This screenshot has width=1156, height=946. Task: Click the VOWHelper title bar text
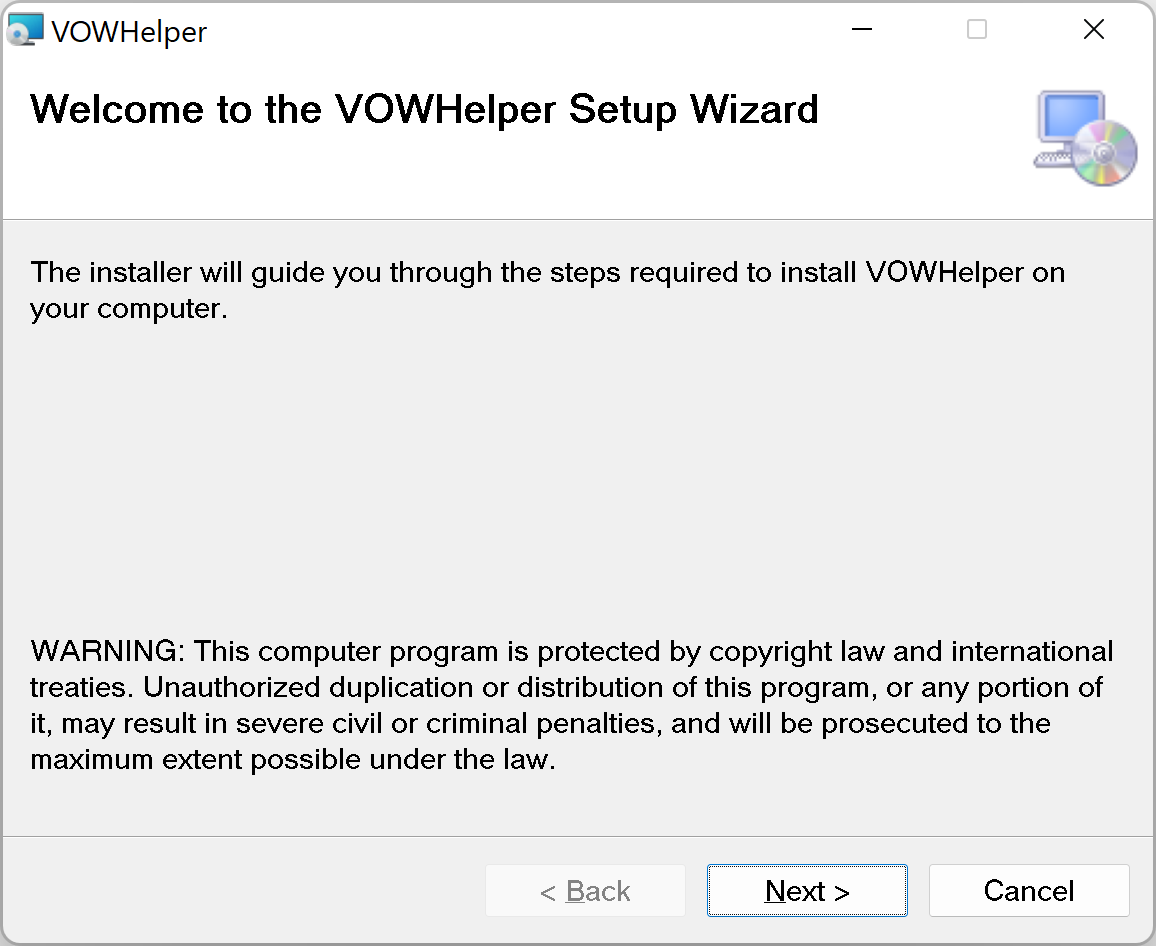coord(129,32)
